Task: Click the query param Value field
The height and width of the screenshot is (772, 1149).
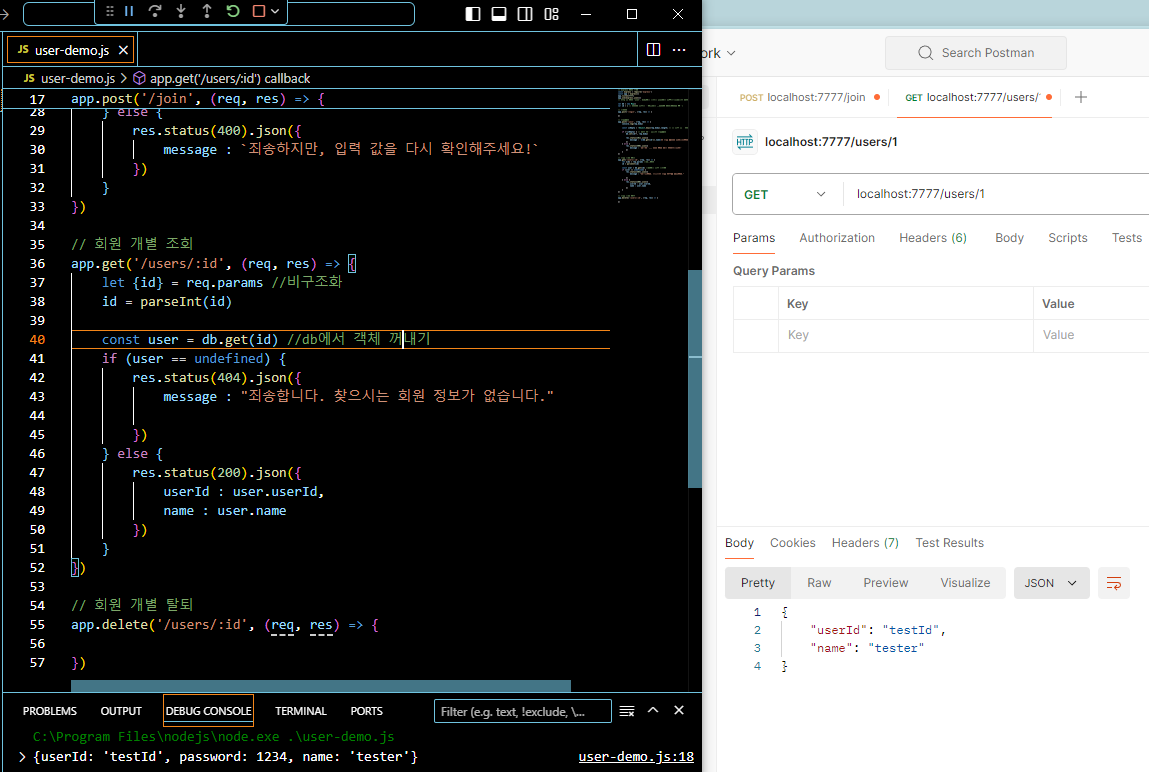Action: pos(1091,335)
